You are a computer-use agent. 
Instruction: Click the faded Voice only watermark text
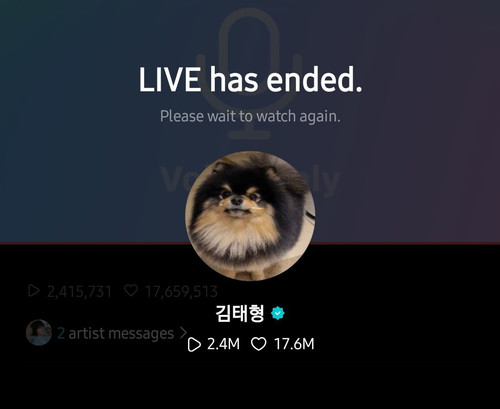tap(250, 180)
